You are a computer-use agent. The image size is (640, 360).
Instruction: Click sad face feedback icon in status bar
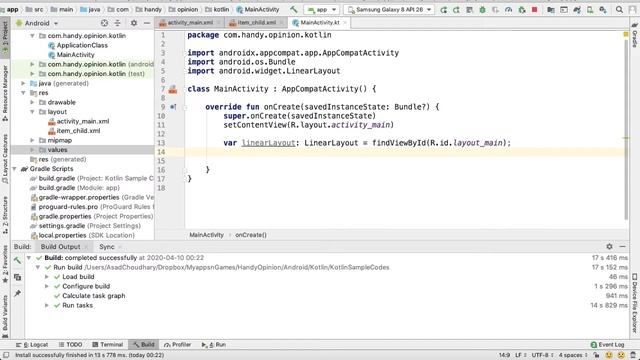(621, 355)
